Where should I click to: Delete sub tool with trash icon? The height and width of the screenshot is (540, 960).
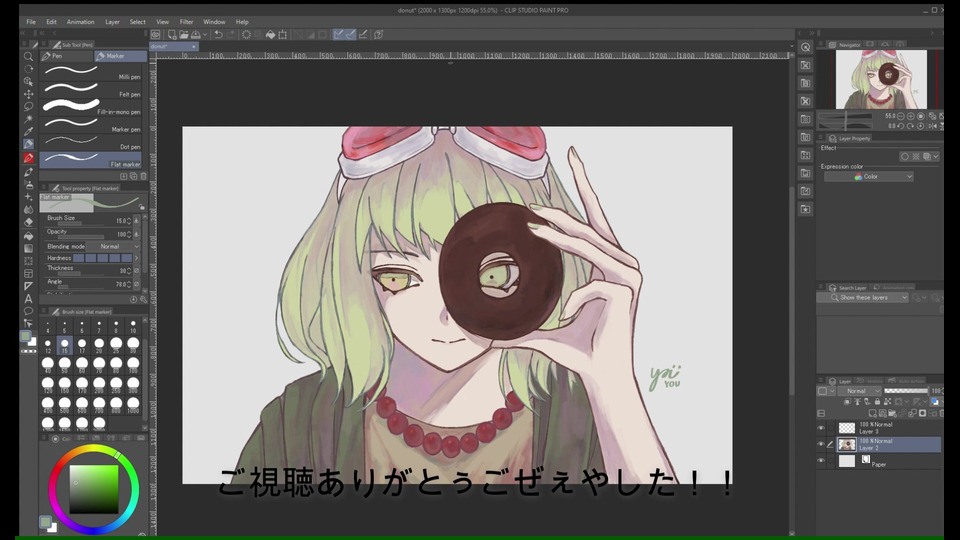coord(144,176)
